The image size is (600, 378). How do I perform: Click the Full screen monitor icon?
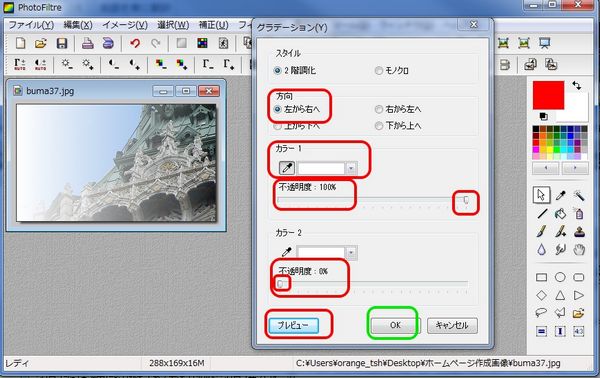(x=545, y=43)
